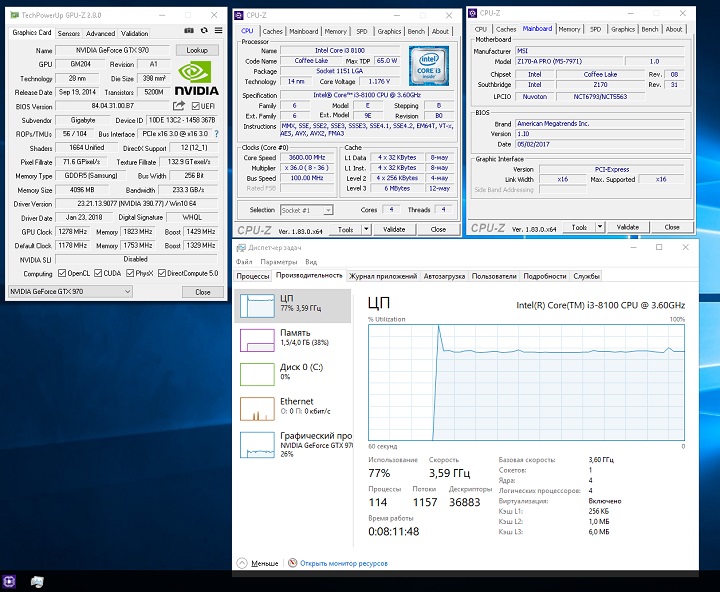Select the CPU (ЦП) performance graph thumbnail
The width and height of the screenshot is (720, 592).
pos(257,306)
